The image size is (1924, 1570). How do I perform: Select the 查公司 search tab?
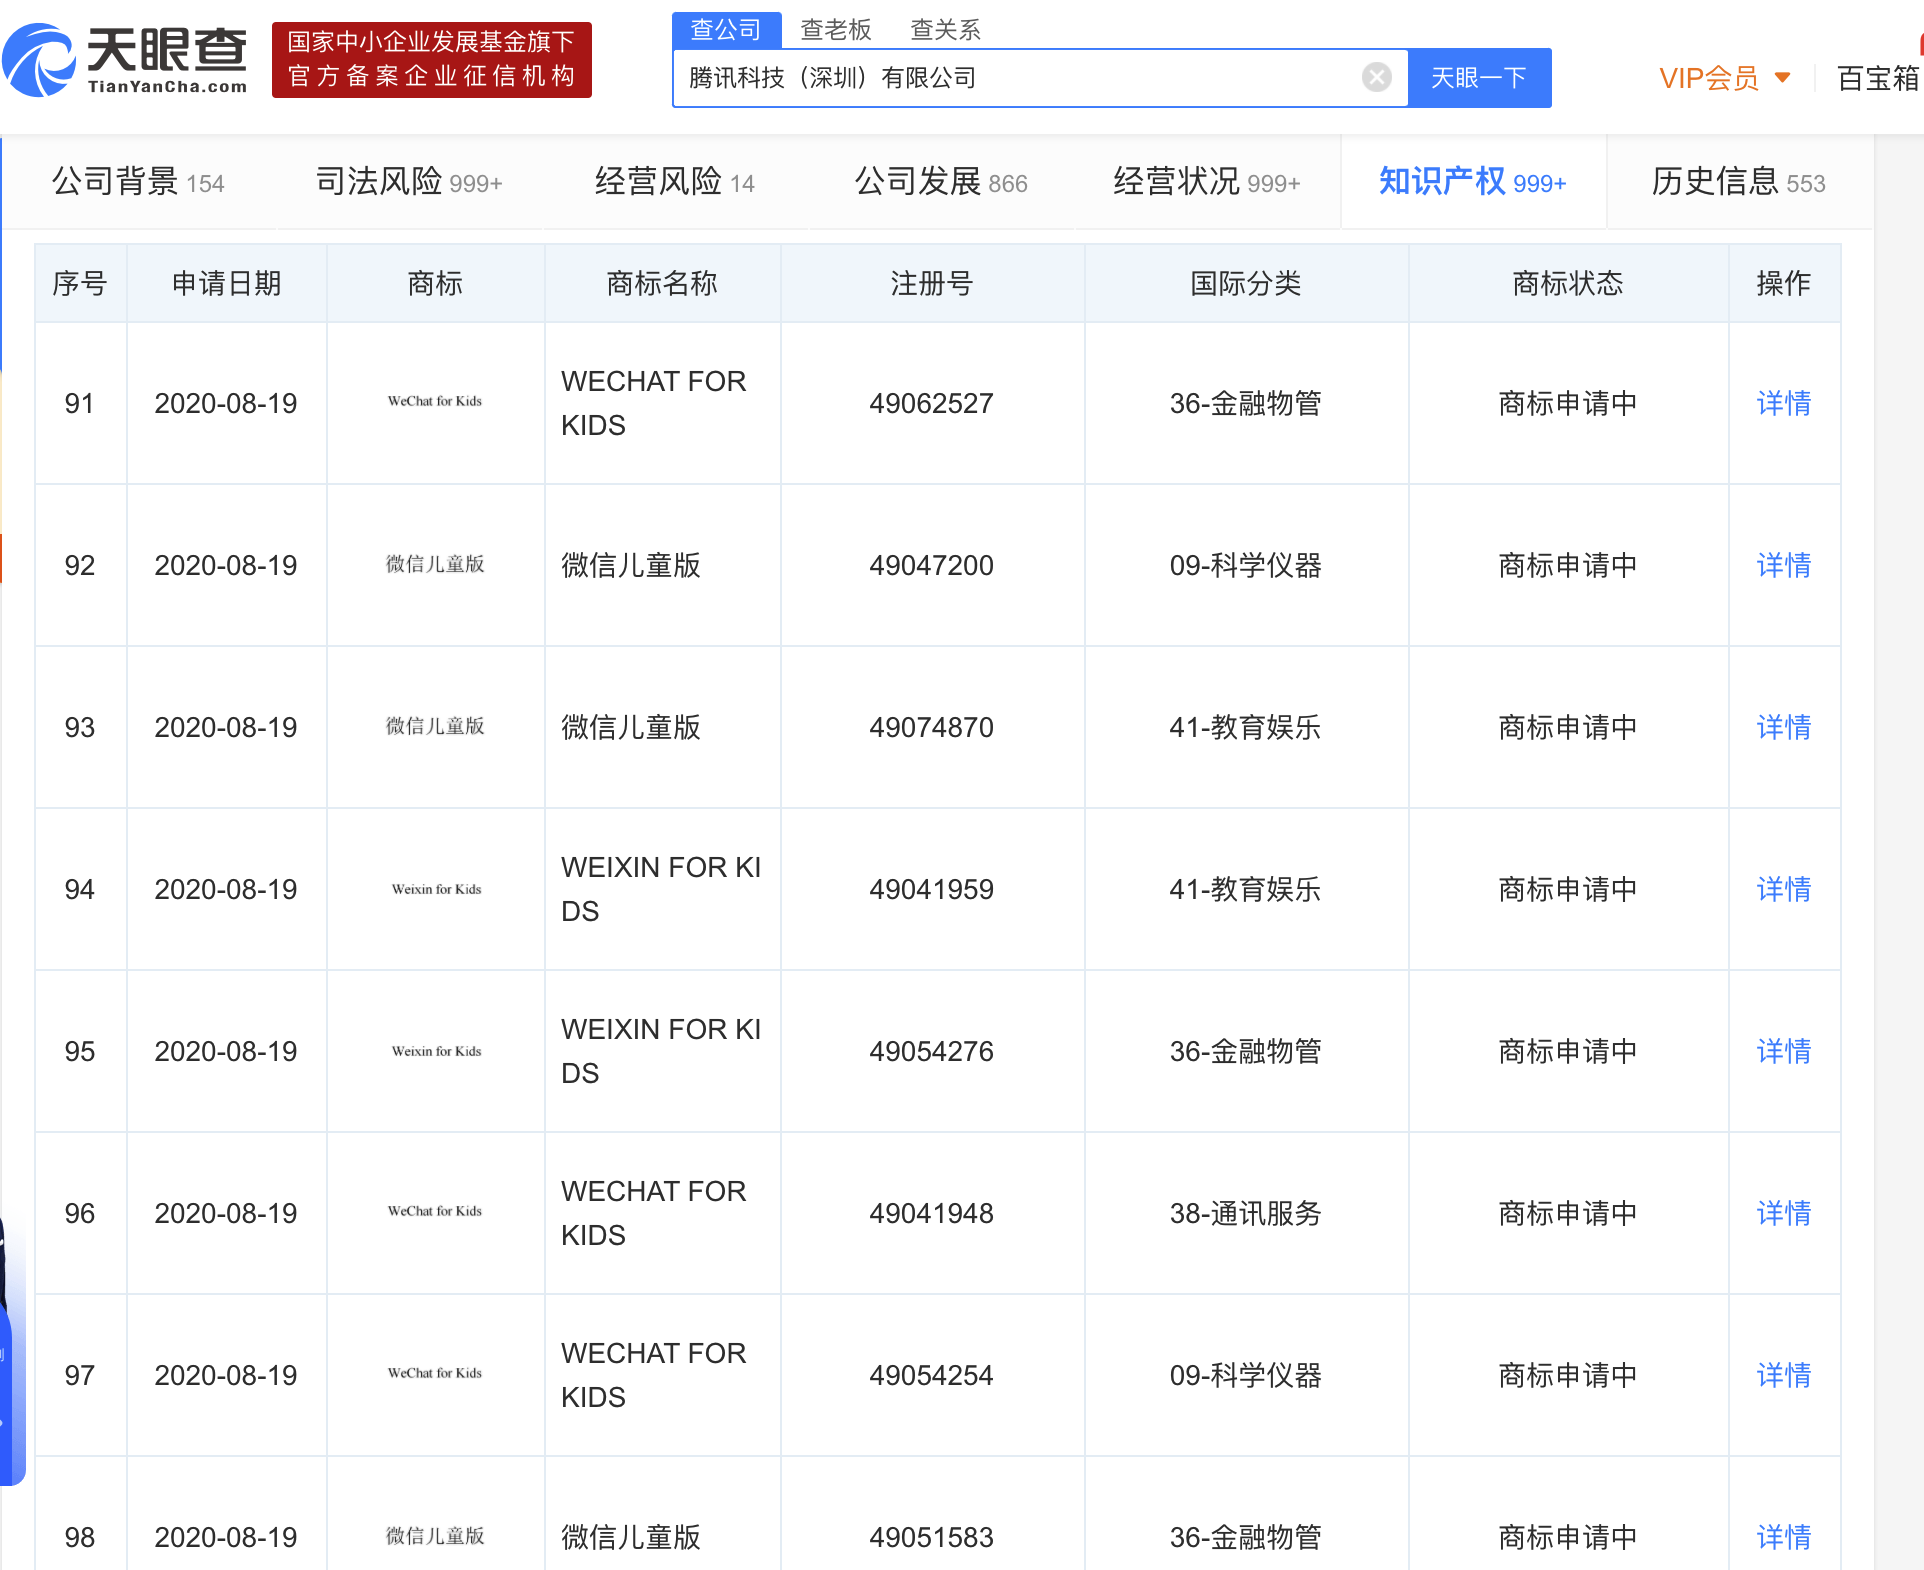(x=725, y=29)
